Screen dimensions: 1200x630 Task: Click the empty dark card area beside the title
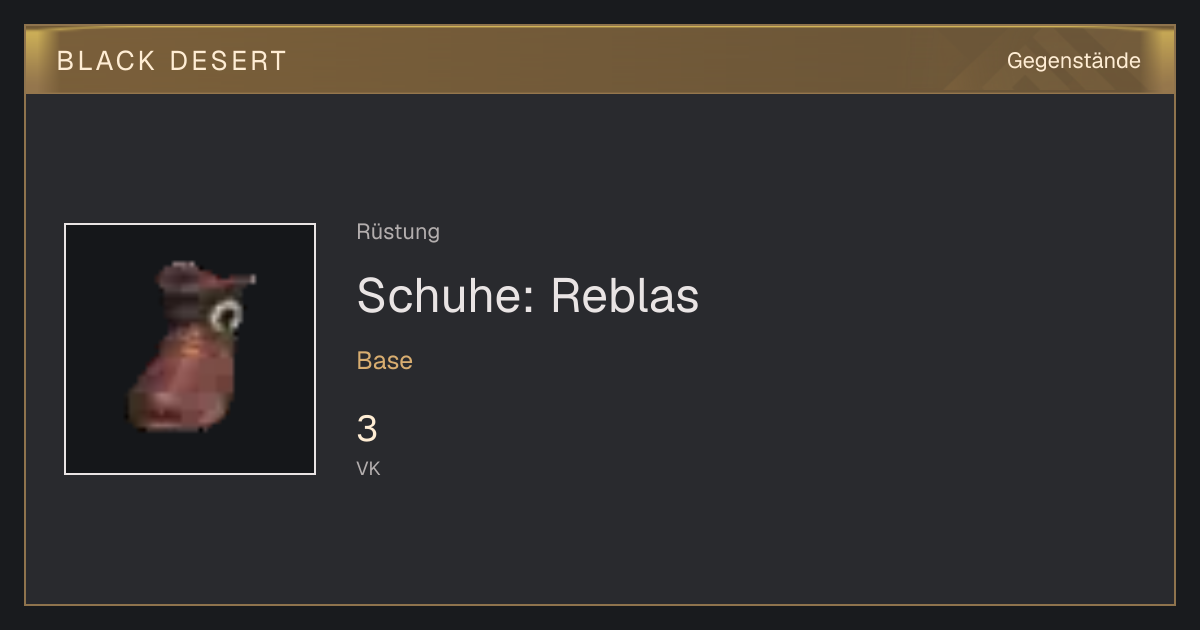[x=900, y=350]
